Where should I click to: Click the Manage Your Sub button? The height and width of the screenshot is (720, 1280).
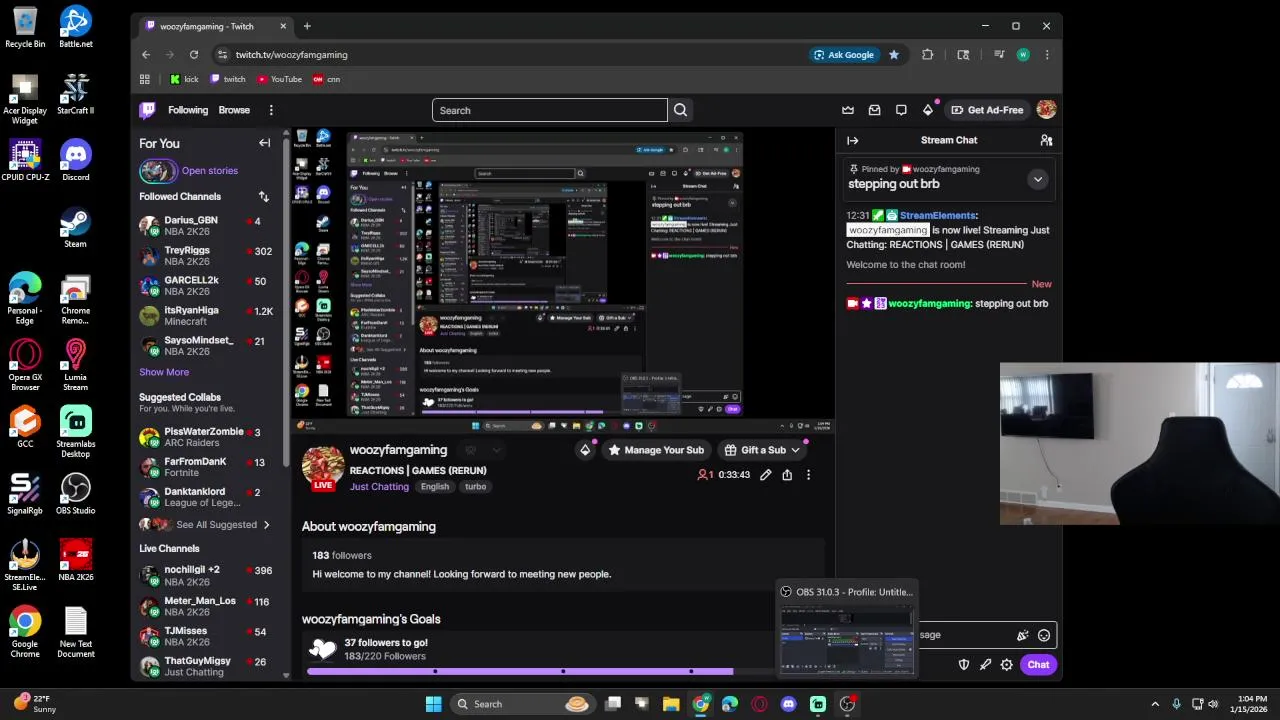656,450
